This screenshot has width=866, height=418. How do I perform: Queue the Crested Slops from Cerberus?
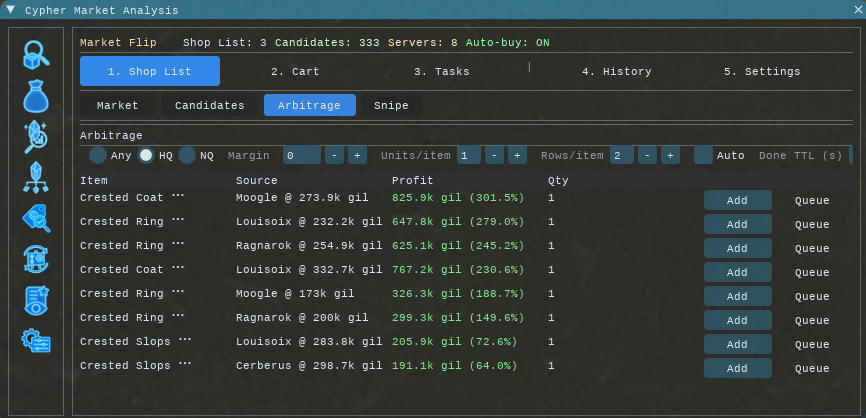[x=811, y=368]
